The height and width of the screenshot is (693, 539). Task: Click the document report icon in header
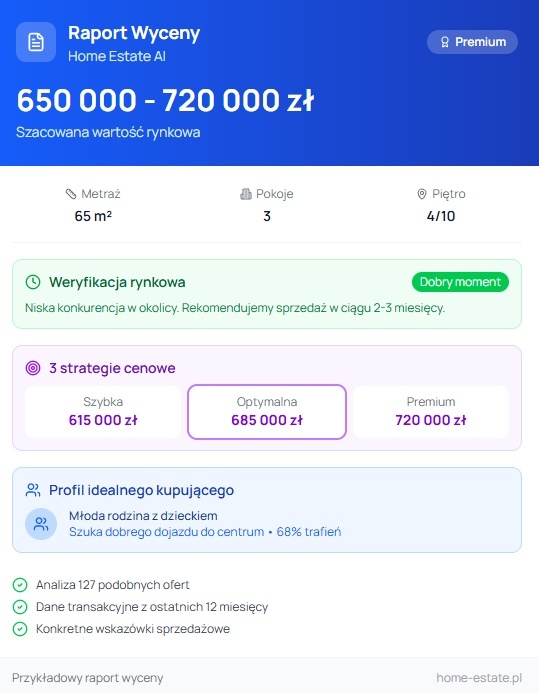coord(36,42)
